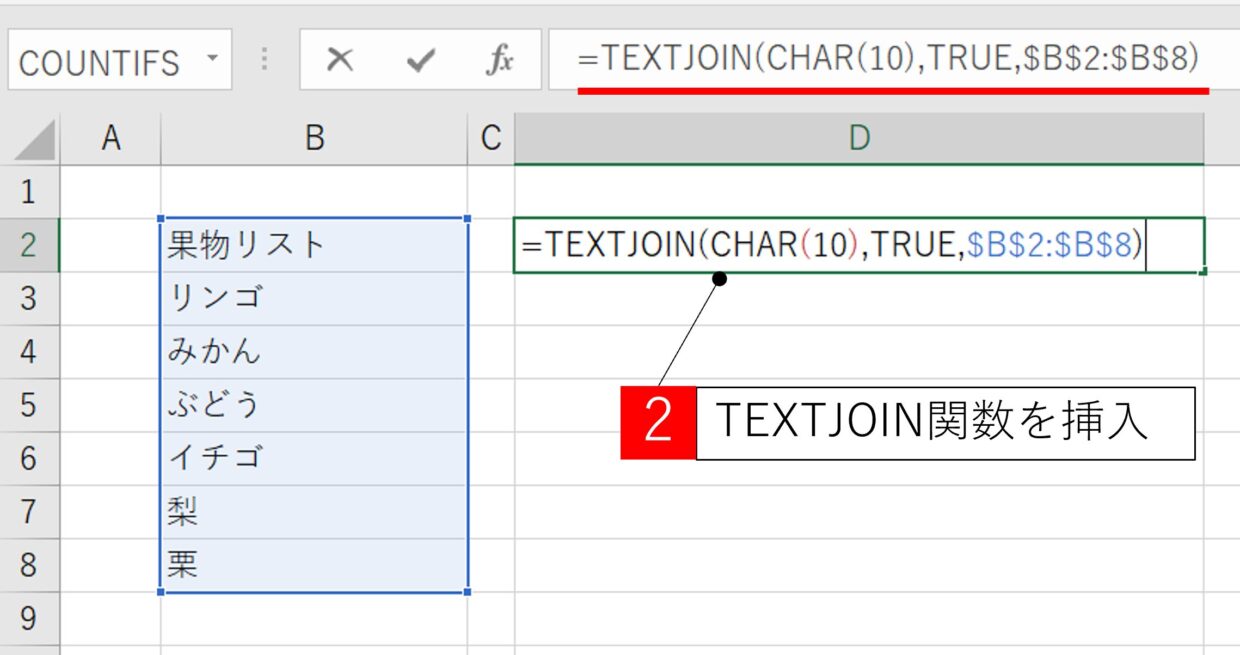Click cell D2 with TEXTJOIN formula
Image resolution: width=1240 pixels, height=655 pixels.
click(859, 245)
